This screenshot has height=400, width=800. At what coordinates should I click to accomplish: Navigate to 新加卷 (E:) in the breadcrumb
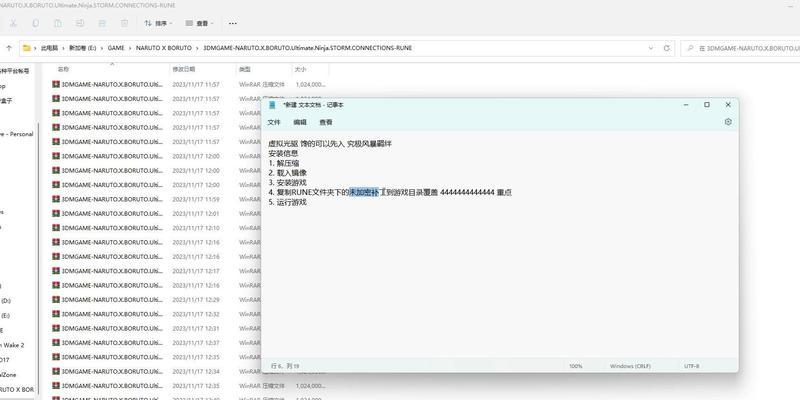[83, 48]
